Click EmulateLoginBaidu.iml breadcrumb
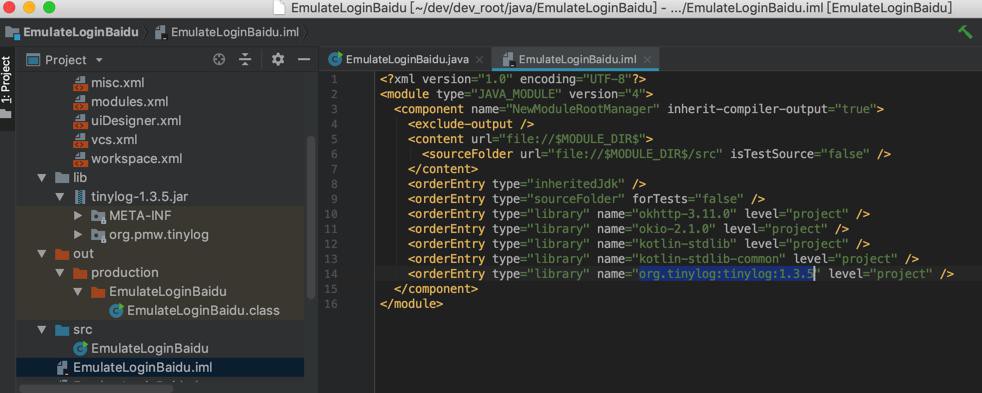The image size is (982, 393). coord(234,32)
